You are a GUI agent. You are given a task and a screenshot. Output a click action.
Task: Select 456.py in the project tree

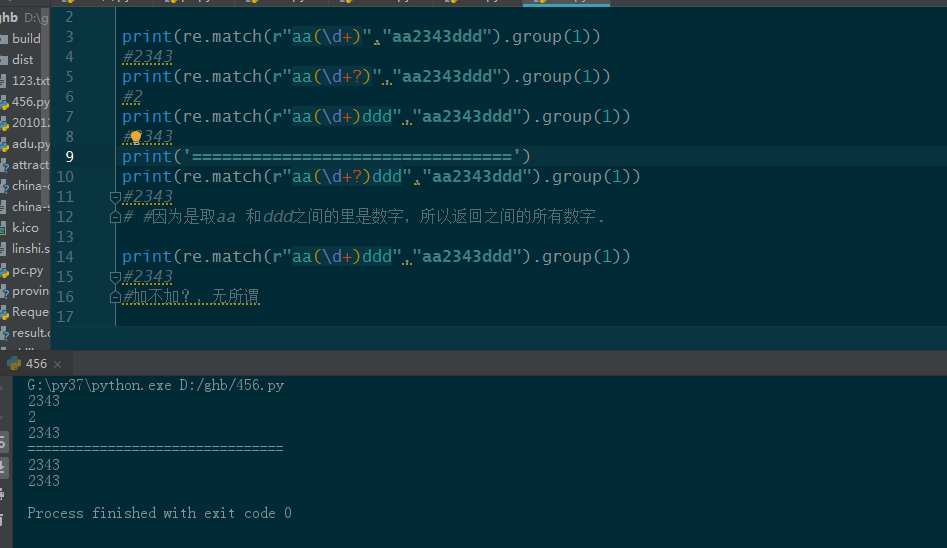click(x=29, y=102)
